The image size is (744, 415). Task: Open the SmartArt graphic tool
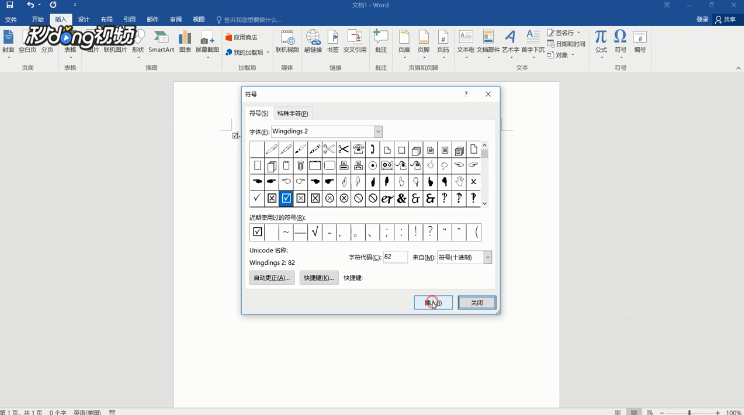[x=161, y=42]
